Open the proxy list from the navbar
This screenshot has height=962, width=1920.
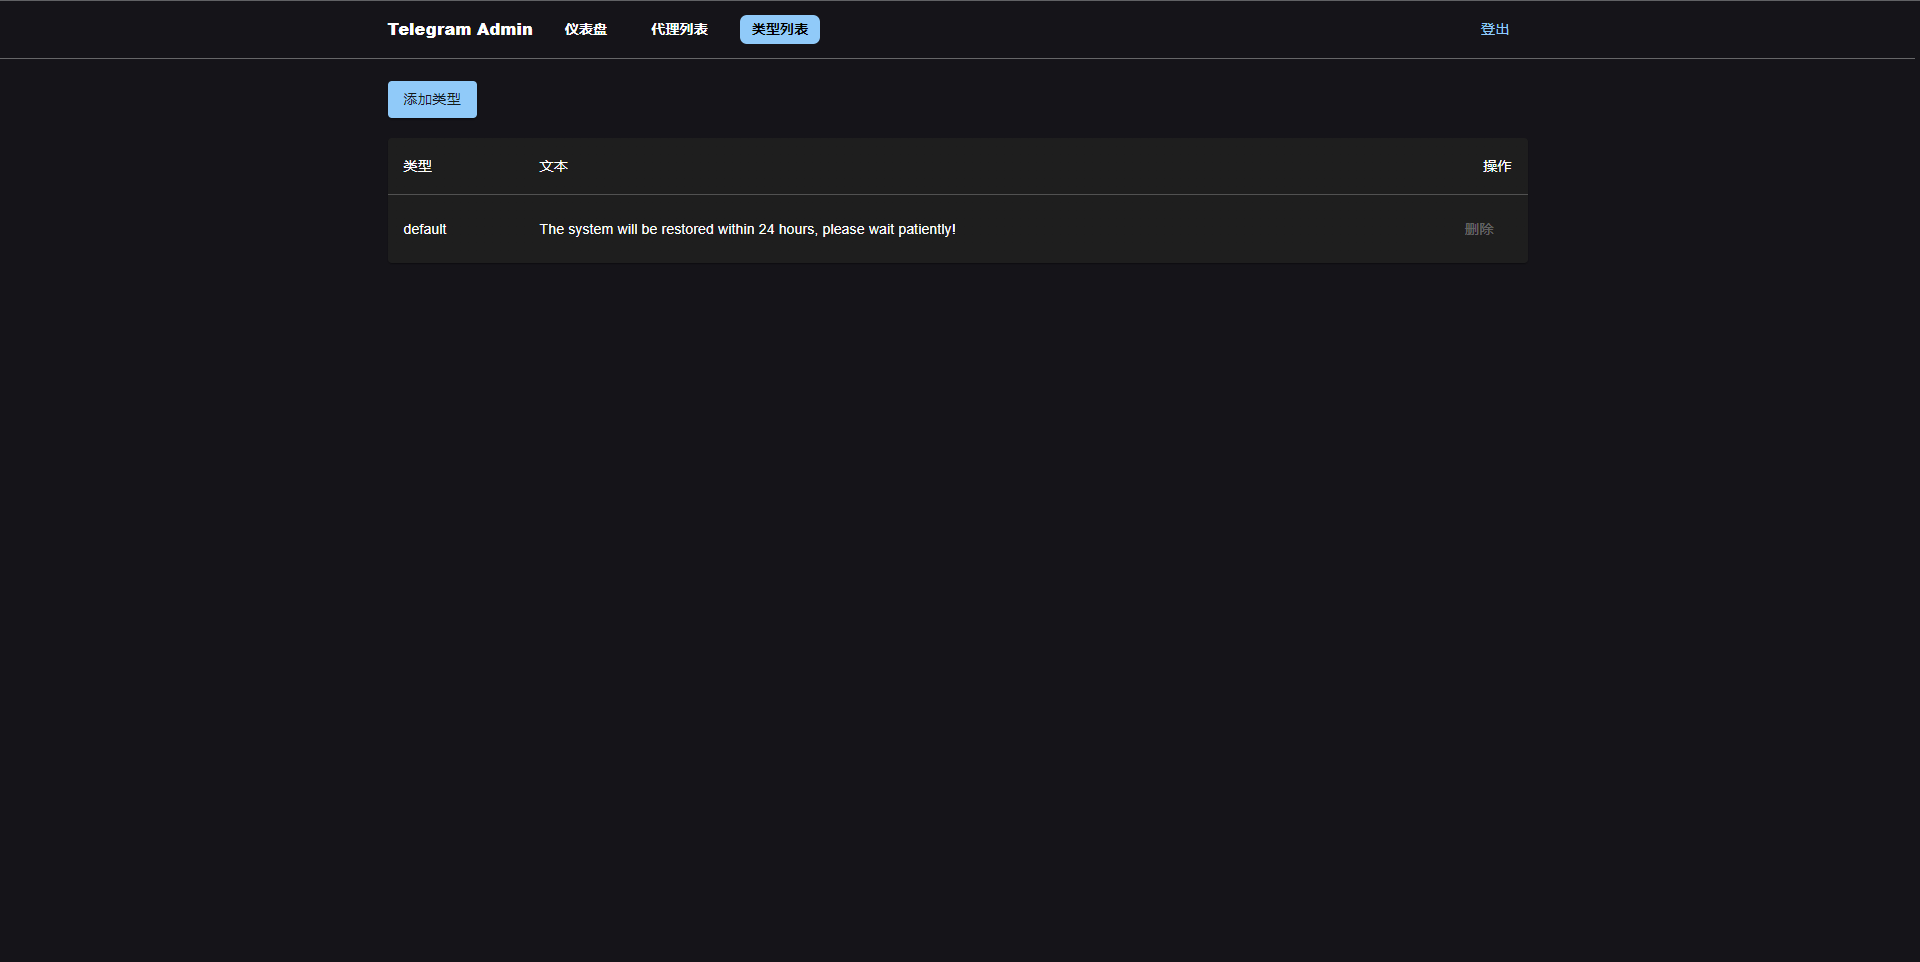coord(679,29)
